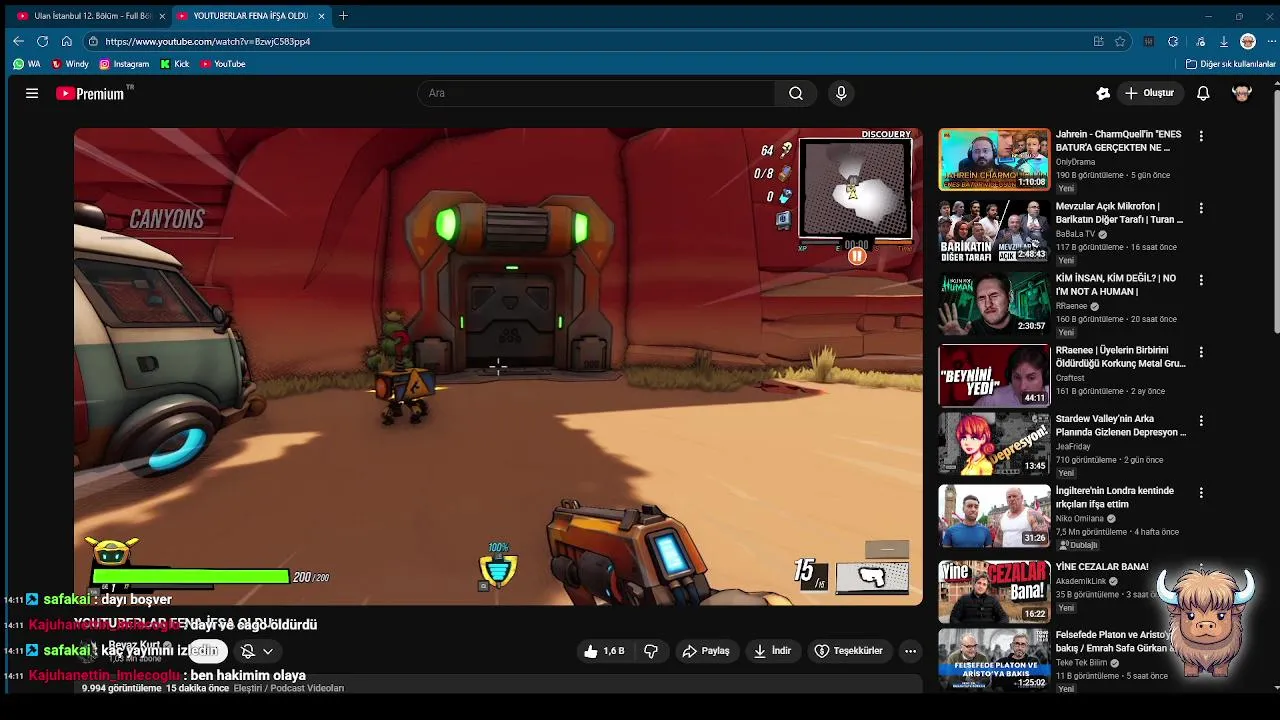Open Windy bookmark
Screen dimensions: 1280x720
[x=70, y=64]
